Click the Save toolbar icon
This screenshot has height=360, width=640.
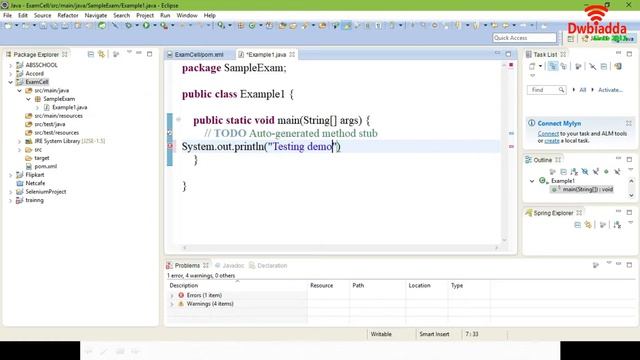coord(43,25)
